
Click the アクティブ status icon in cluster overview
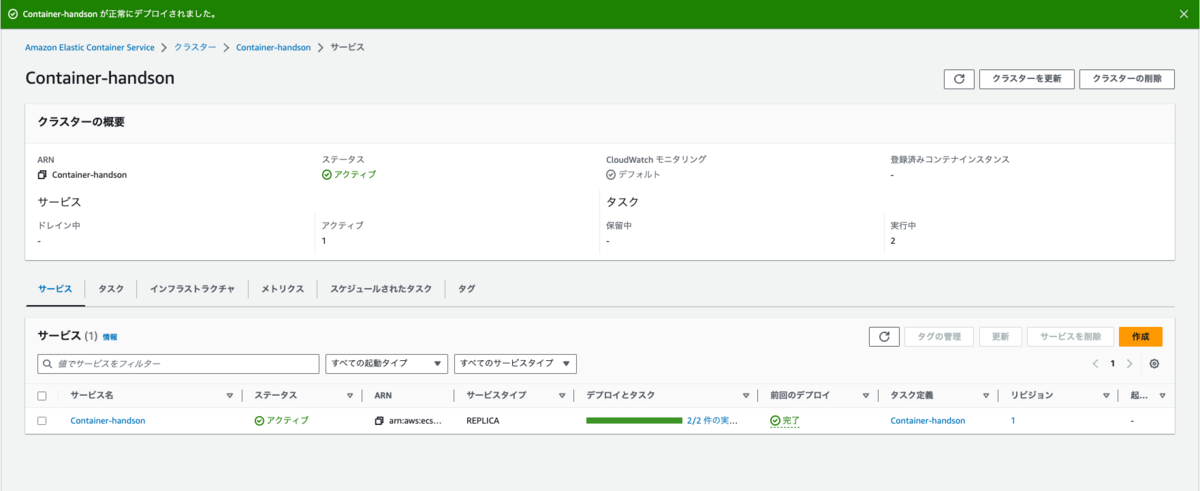[x=327, y=174]
